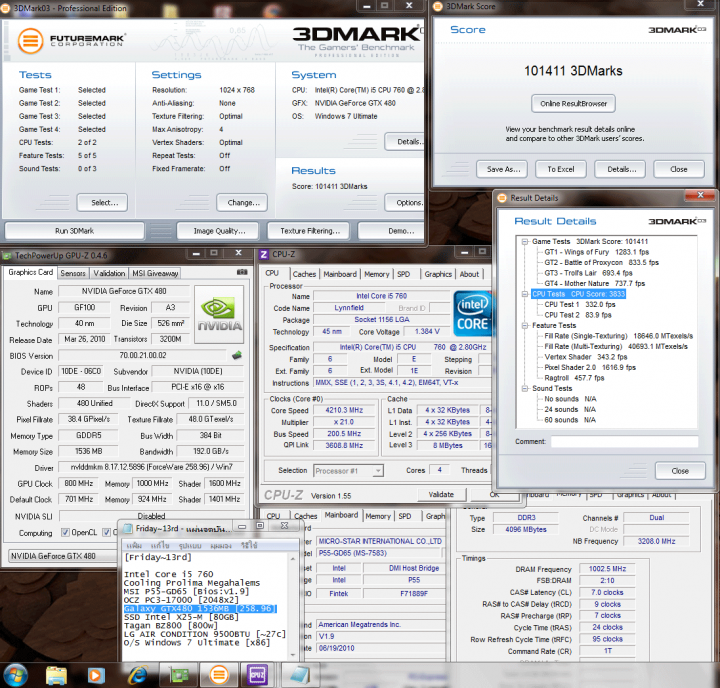Open the MSI Giveaway tab in GPU-Z

tap(155, 273)
